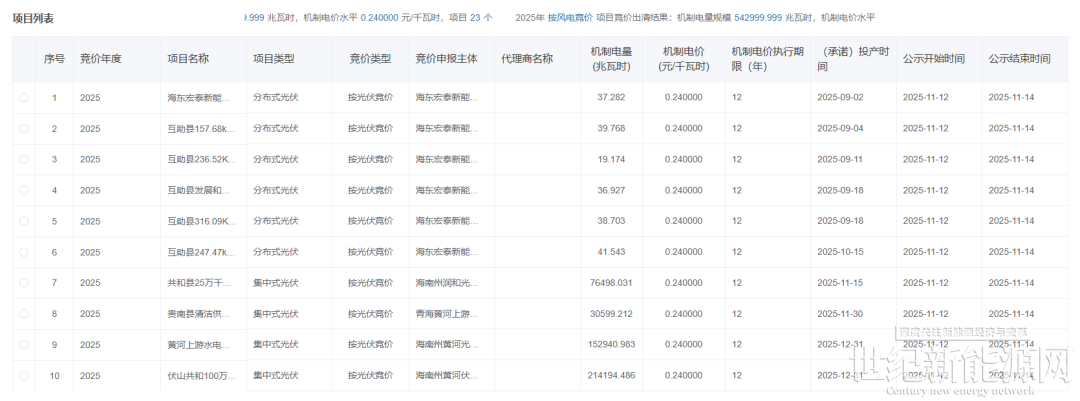The height and width of the screenshot is (401, 1080).
Task: Choose row 5 using its radio button
Action: (x=24, y=221)
